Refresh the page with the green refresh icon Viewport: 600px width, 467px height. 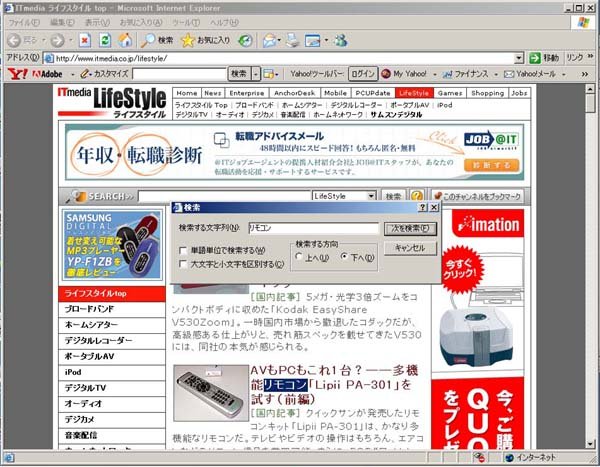tap(105, 40)
